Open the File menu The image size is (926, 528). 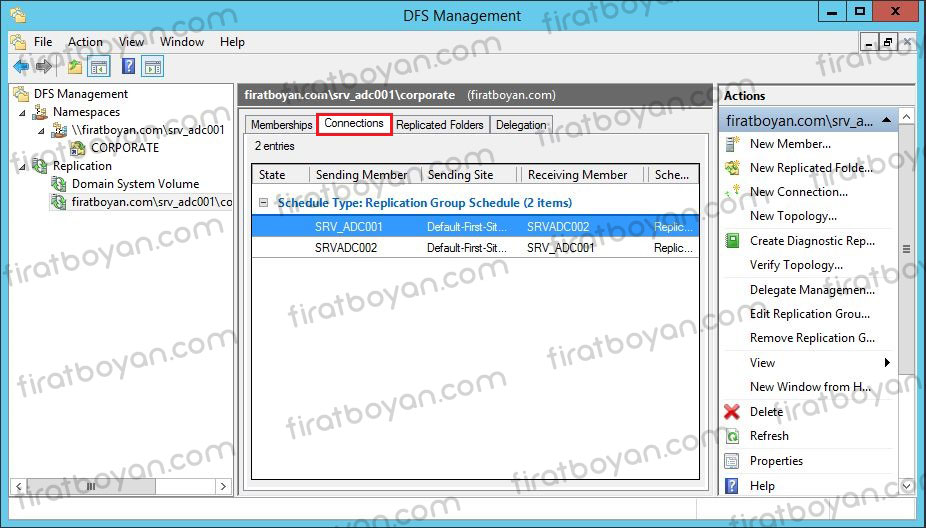pos(43,42)
